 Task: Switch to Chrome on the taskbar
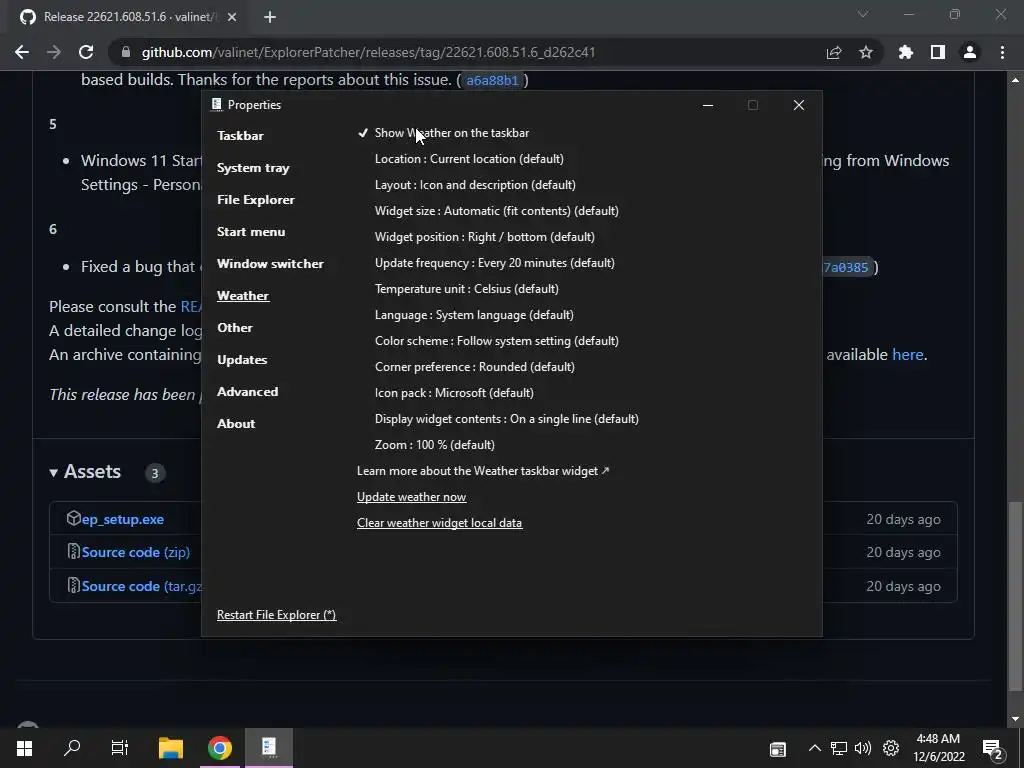click(220, 748)
